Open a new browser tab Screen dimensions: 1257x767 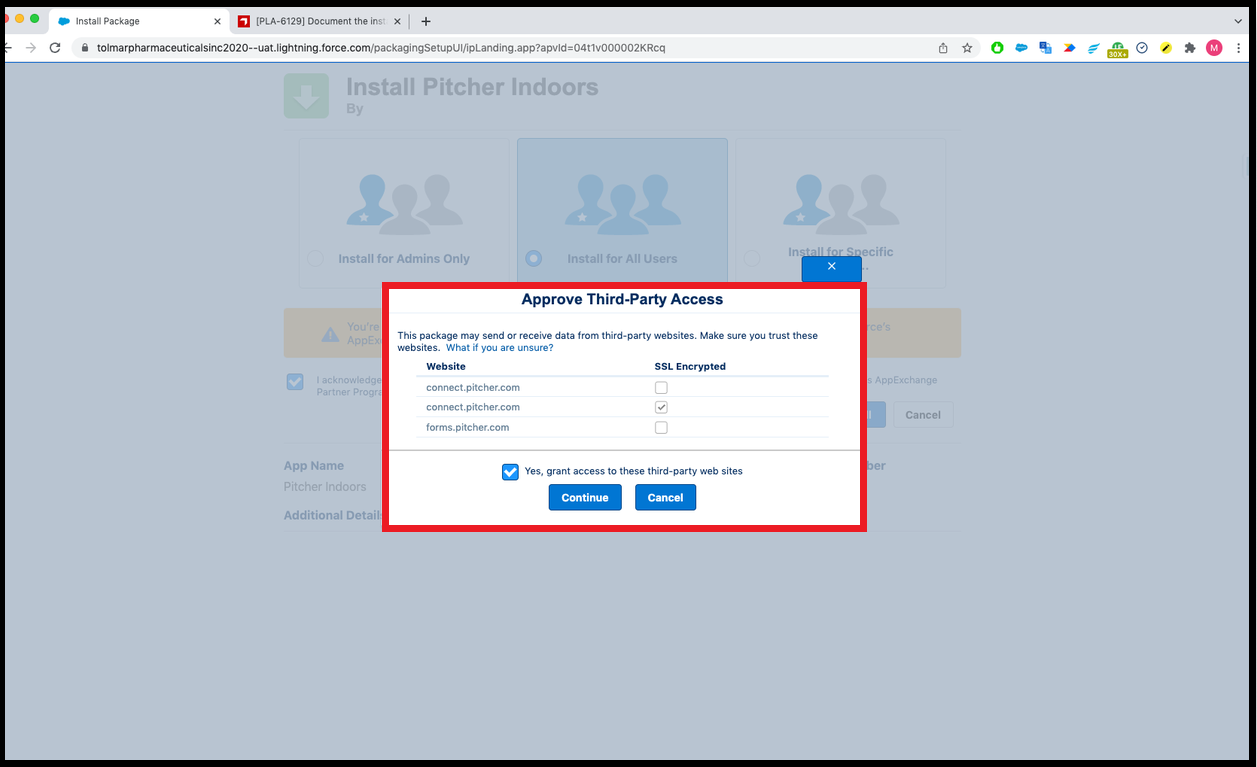426,21
